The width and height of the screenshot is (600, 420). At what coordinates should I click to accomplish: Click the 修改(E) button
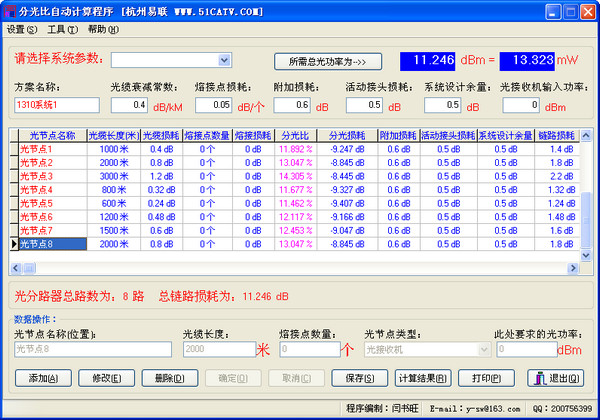106,378
